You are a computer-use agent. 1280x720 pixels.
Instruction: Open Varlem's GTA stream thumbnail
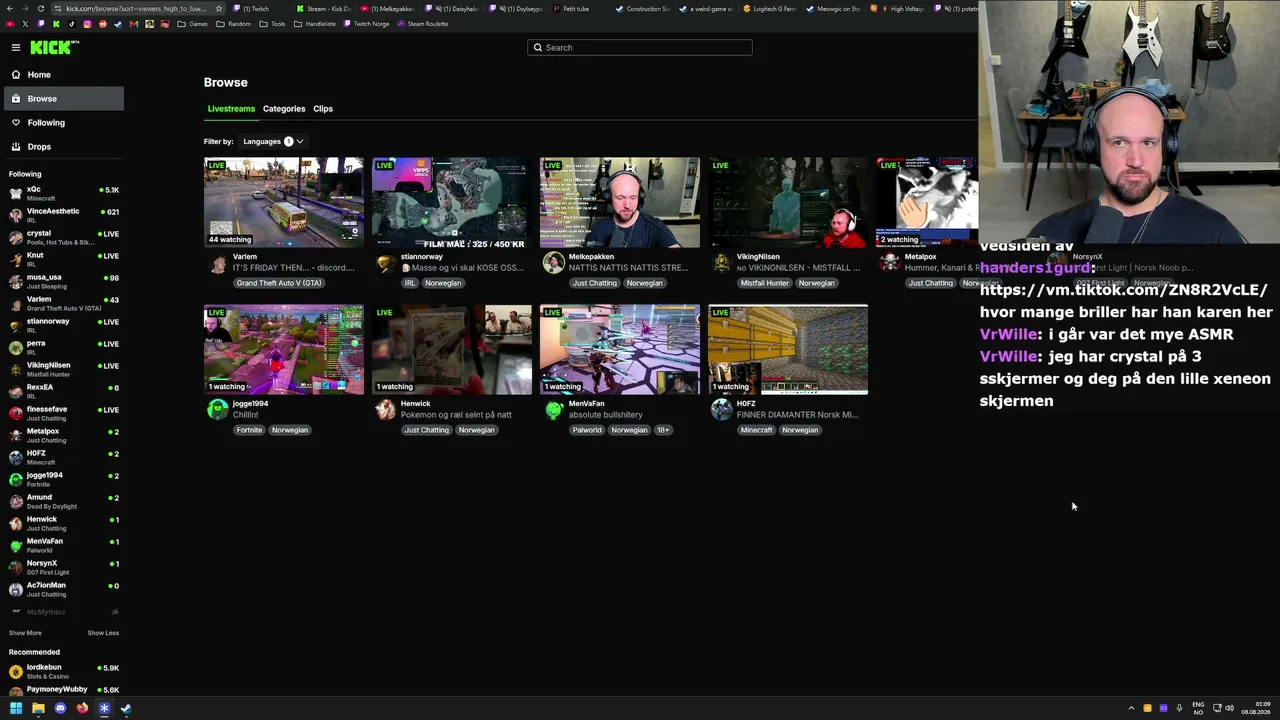tap(284, 202)
